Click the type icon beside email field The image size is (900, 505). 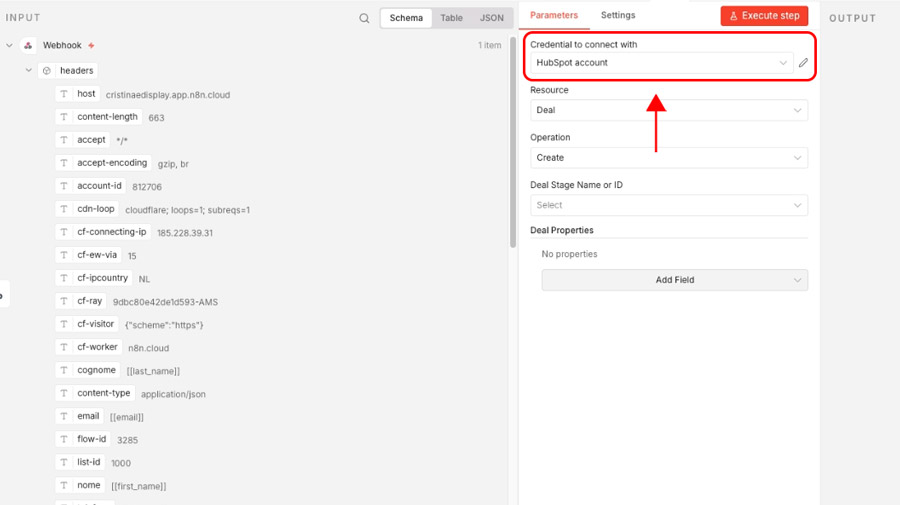[64, 416]
